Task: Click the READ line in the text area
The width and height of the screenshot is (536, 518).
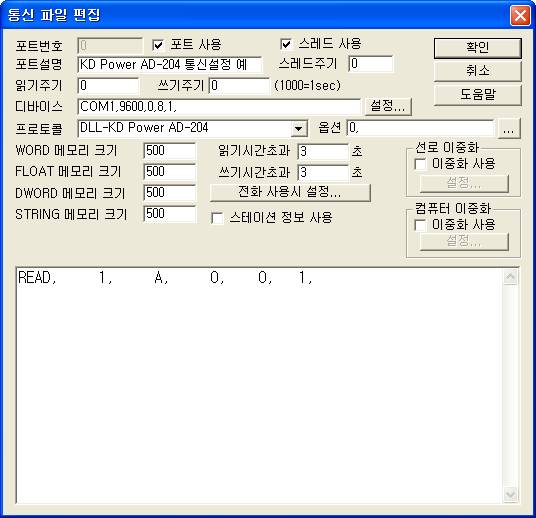Action: click(165, 278)
